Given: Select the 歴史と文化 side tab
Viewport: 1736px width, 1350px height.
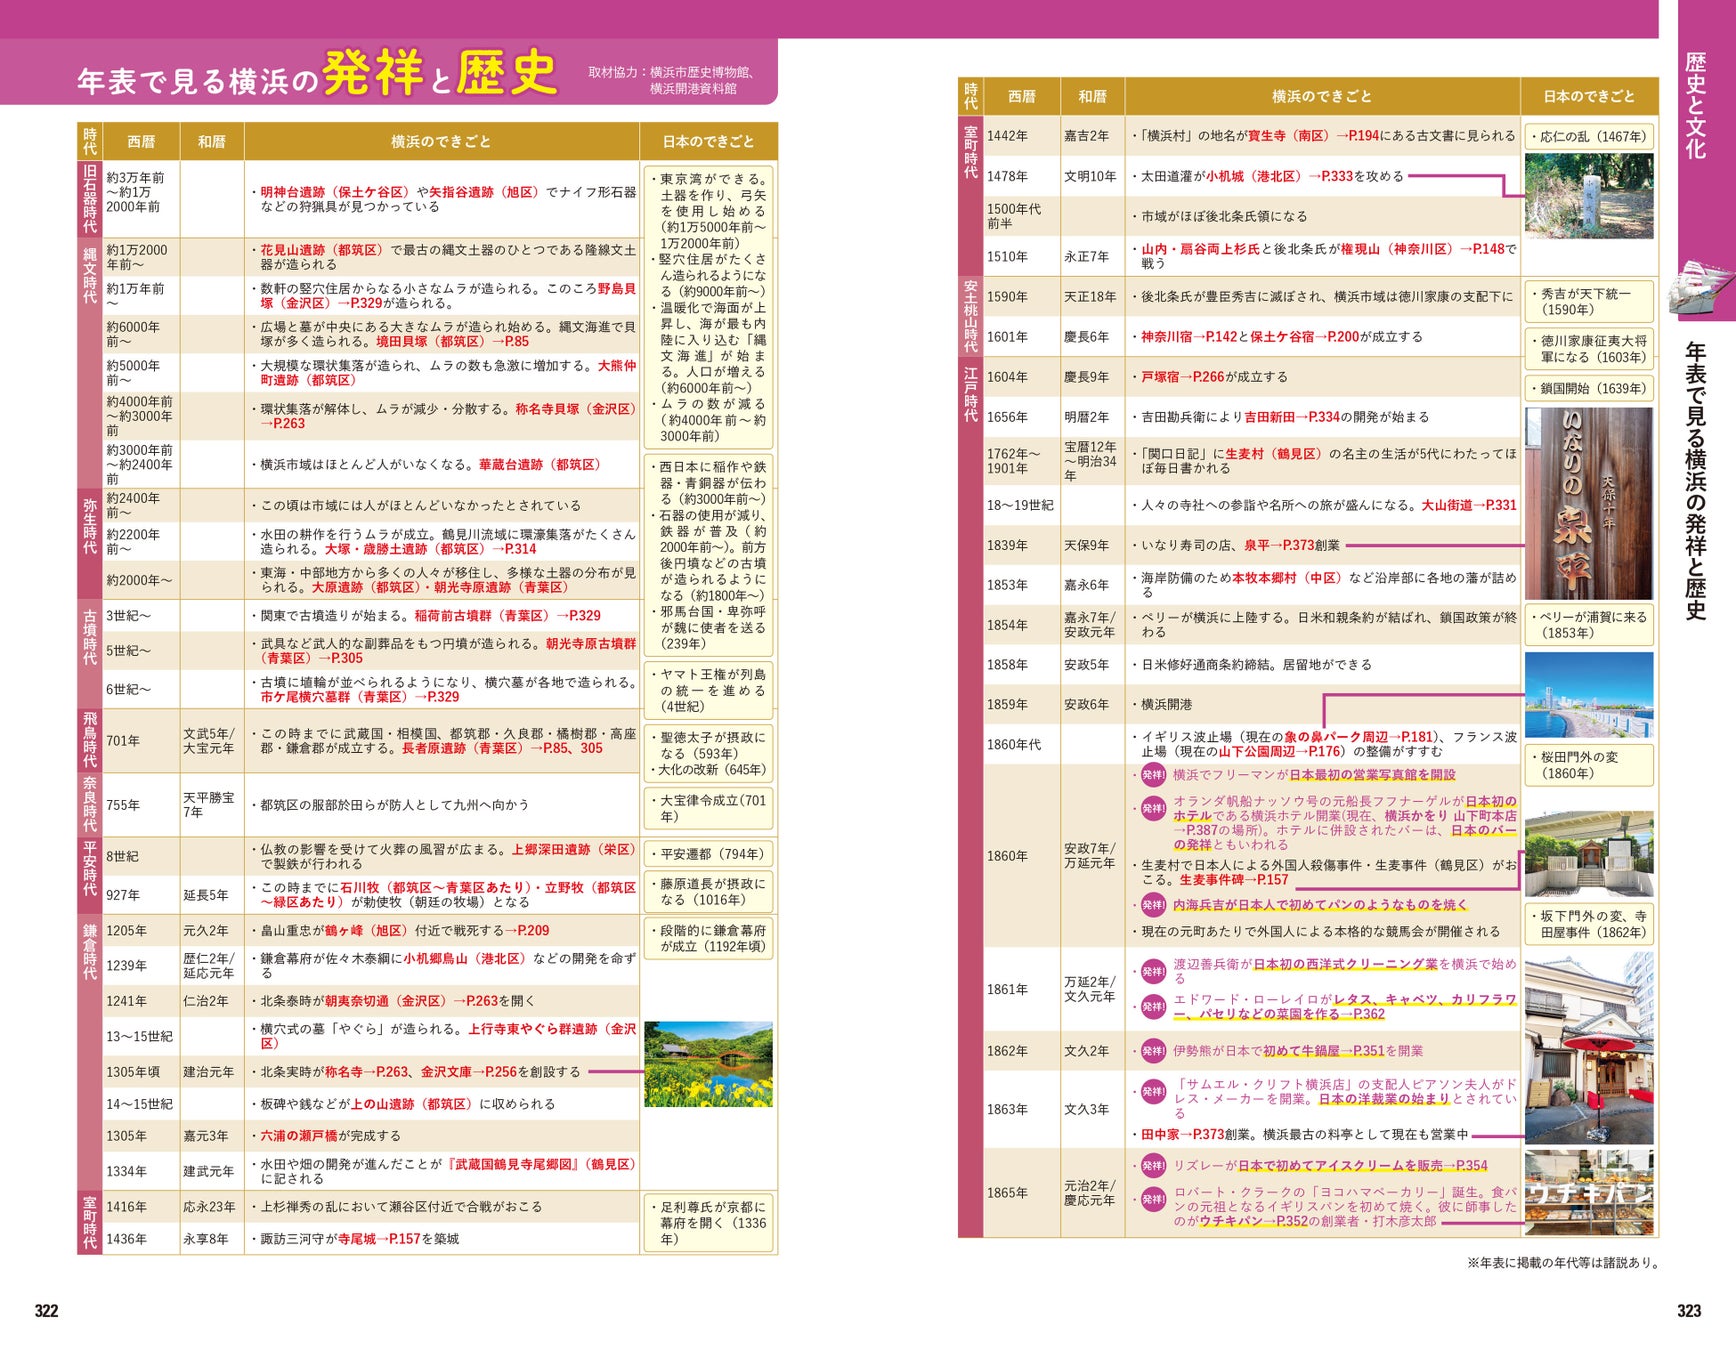Looking at the screenshot, I should click(x=1695, y=105).
